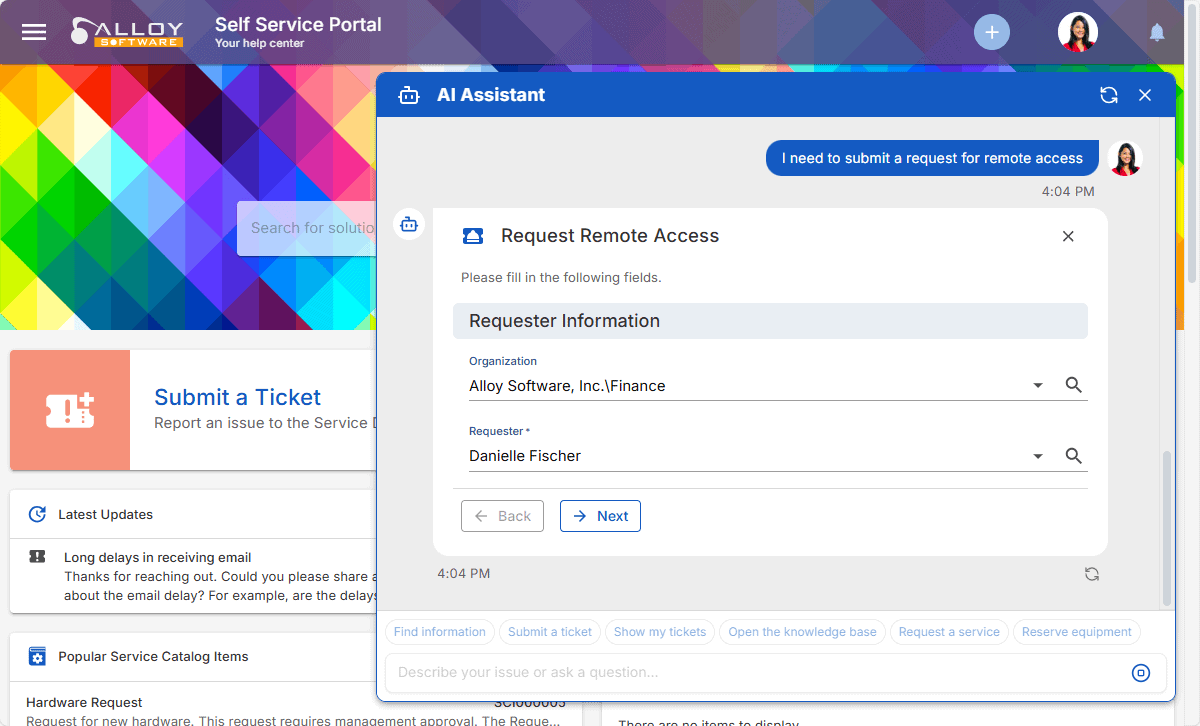This screenshot has height=726, width=1200.
Task: Regenerate the assistant response below the form
Action: (1091, 574)
